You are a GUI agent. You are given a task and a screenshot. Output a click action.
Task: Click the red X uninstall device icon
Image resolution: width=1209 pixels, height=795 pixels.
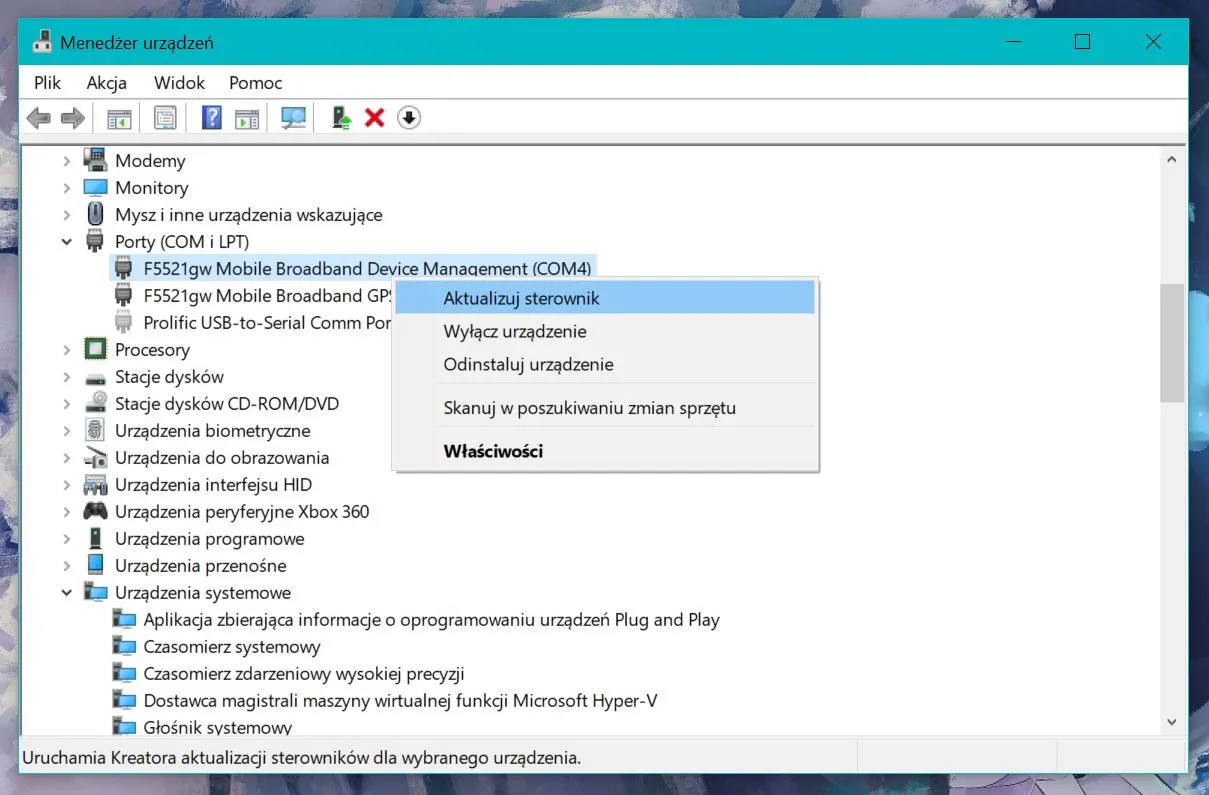(375, 118)
